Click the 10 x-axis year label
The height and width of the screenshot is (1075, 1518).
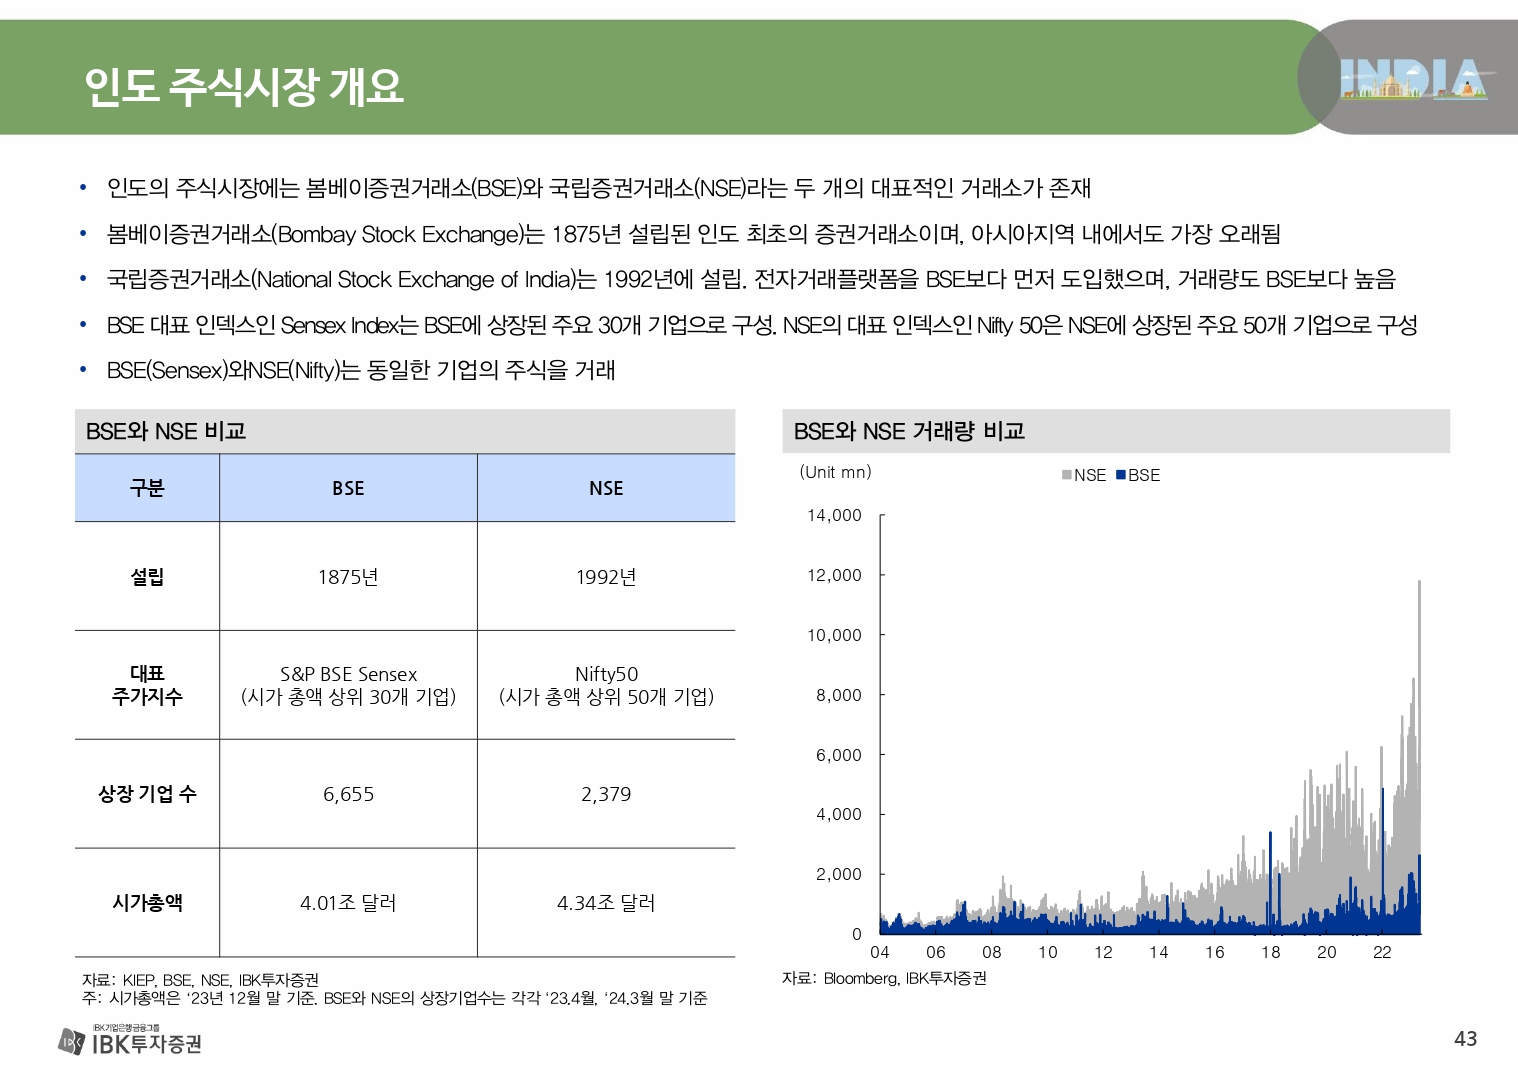[1047, 952]
